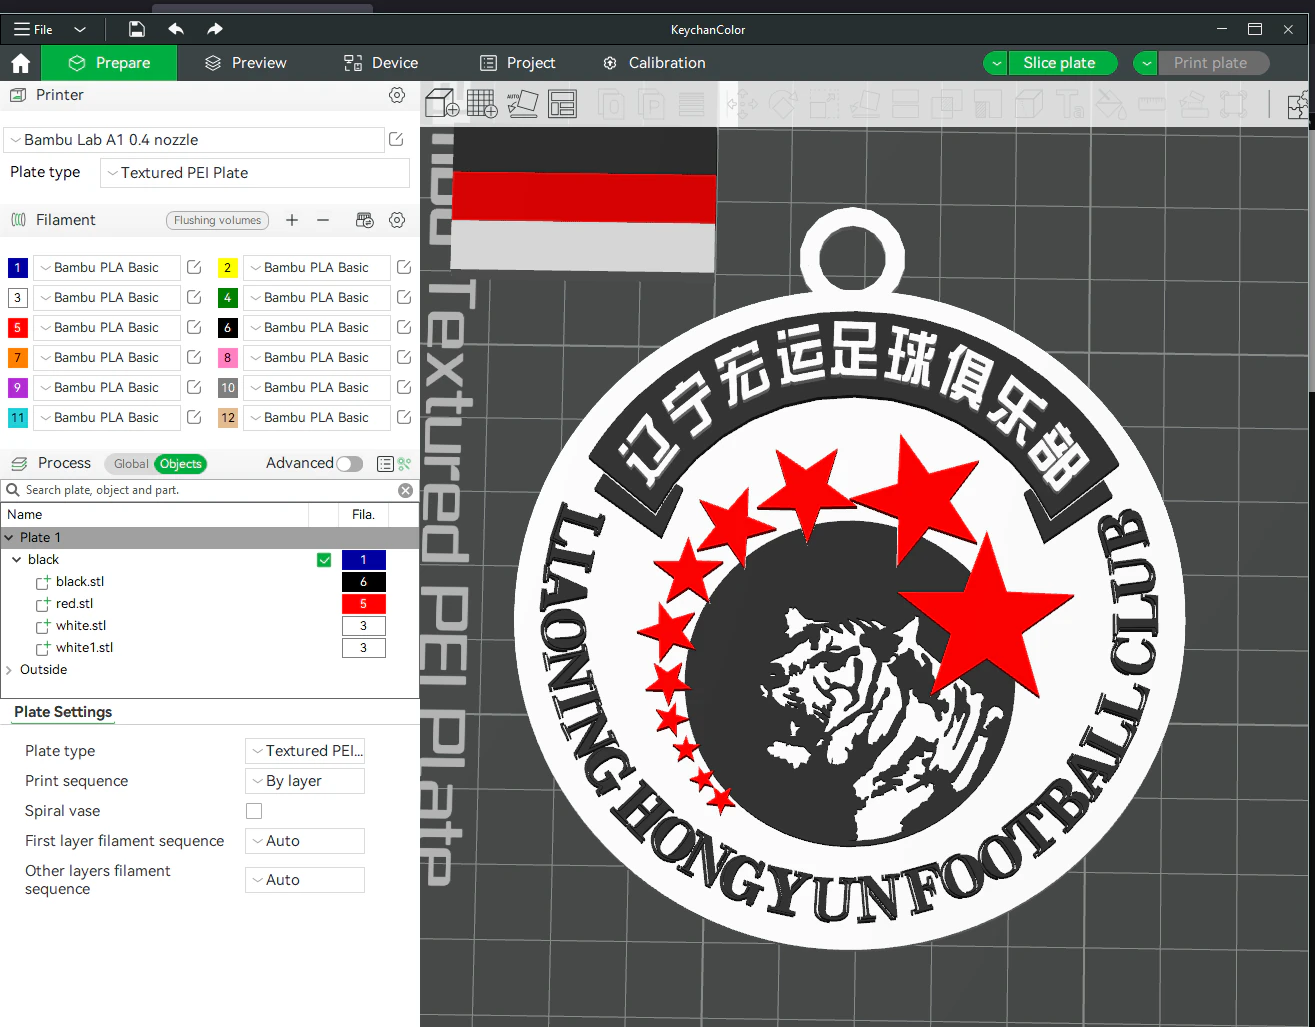Edit preset for filament 12
1315x1027 pixels.
click(404, 418)
